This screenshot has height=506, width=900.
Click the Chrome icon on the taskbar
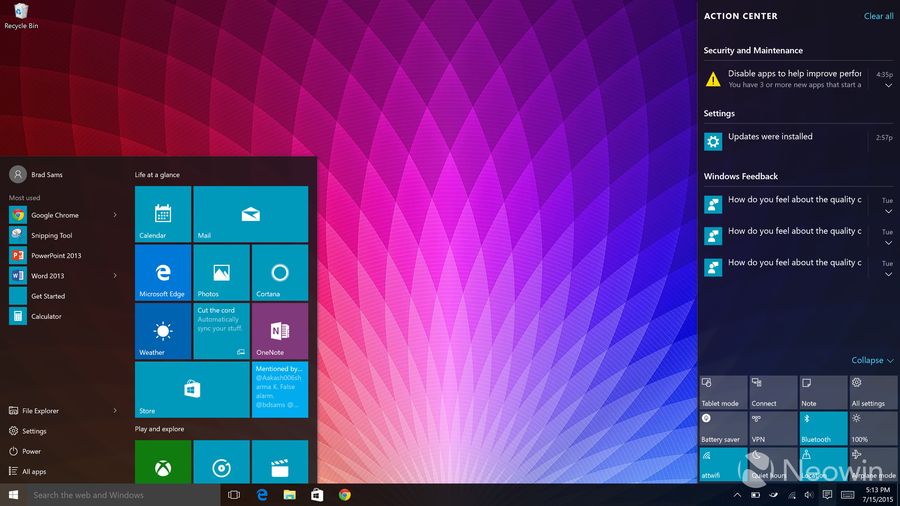tap(344, 495)
